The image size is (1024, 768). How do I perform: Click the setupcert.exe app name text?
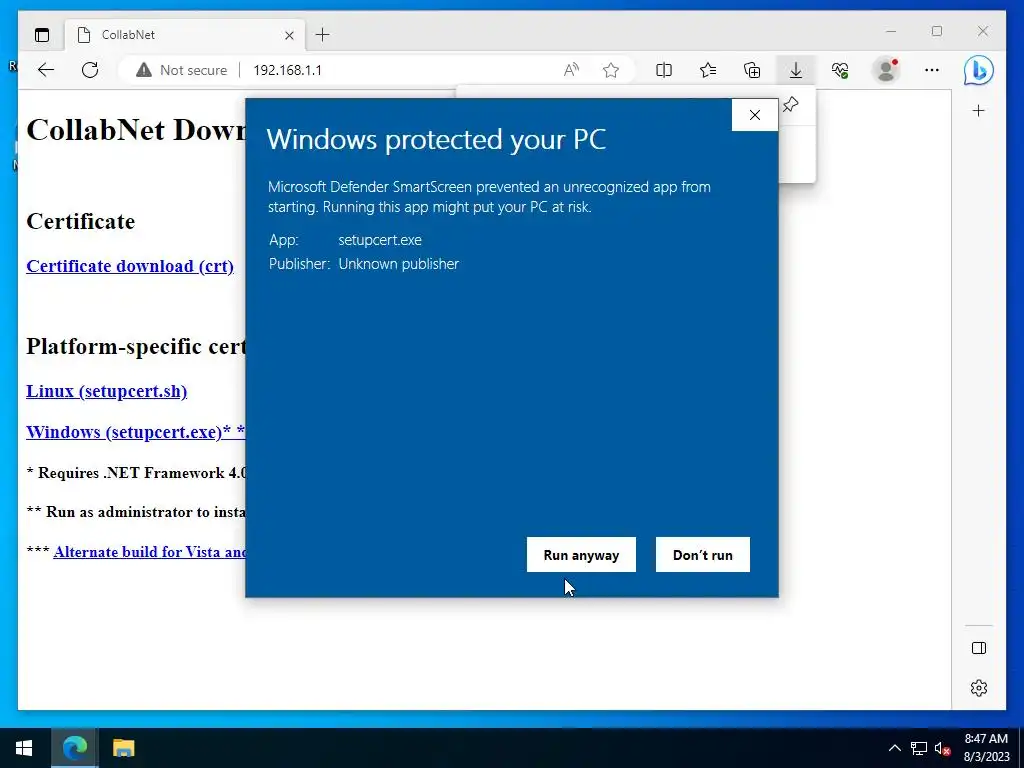point(380,240)
